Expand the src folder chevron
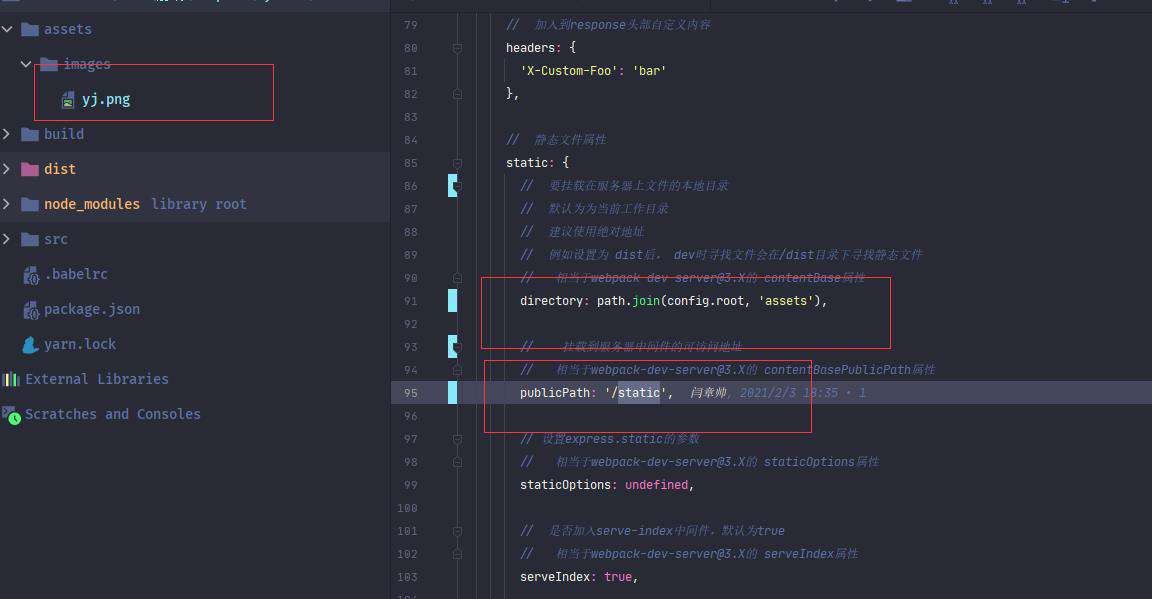1152x599 pixels. (x=7, y=239)
